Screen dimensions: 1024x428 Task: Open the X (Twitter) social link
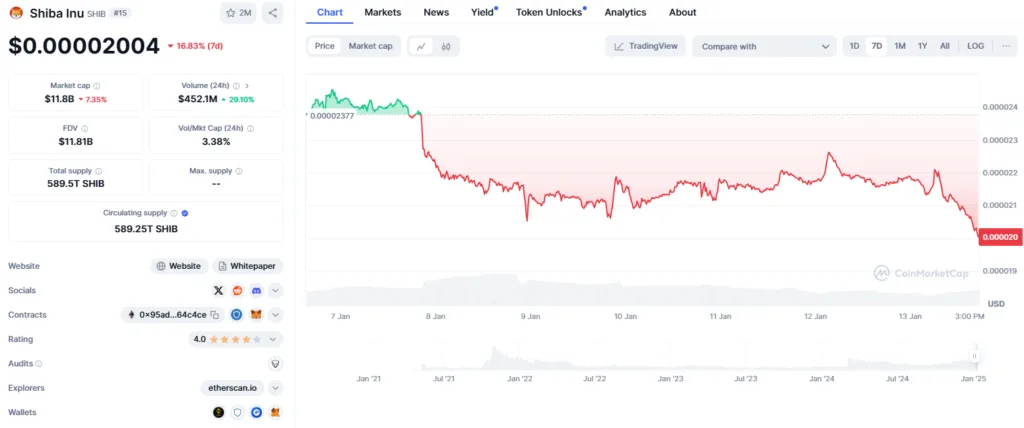219,291
